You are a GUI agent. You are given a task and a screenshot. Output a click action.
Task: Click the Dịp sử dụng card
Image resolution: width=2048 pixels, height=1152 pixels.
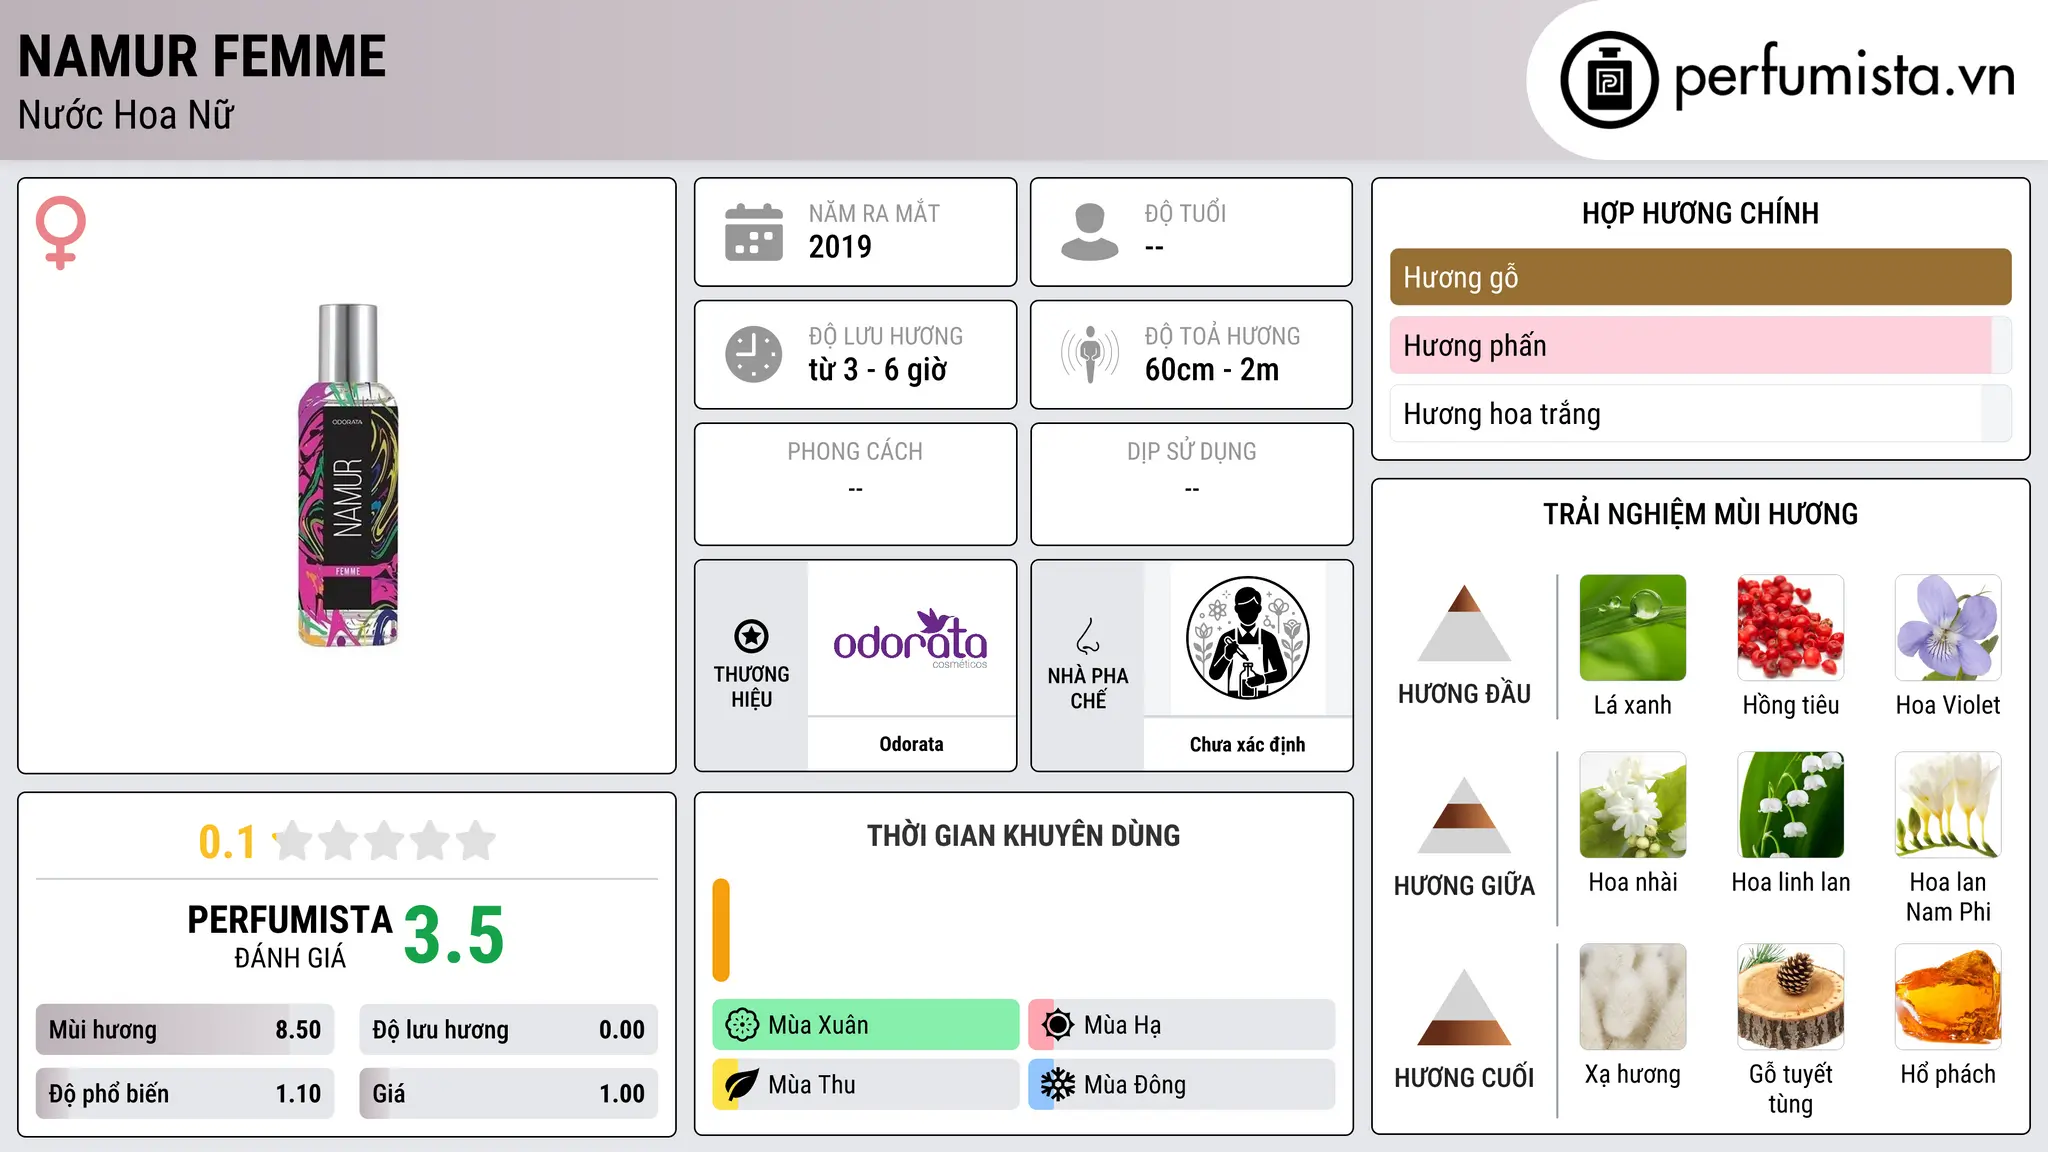(1191, 484)
